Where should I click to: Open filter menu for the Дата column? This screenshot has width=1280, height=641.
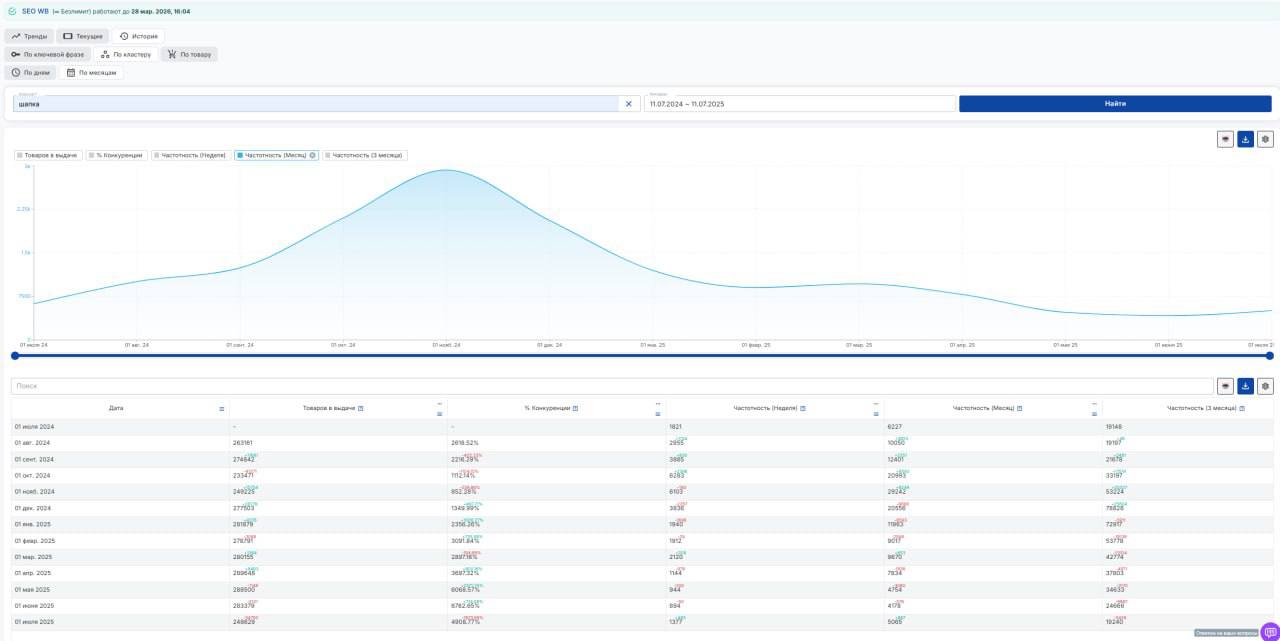point(222,409)
